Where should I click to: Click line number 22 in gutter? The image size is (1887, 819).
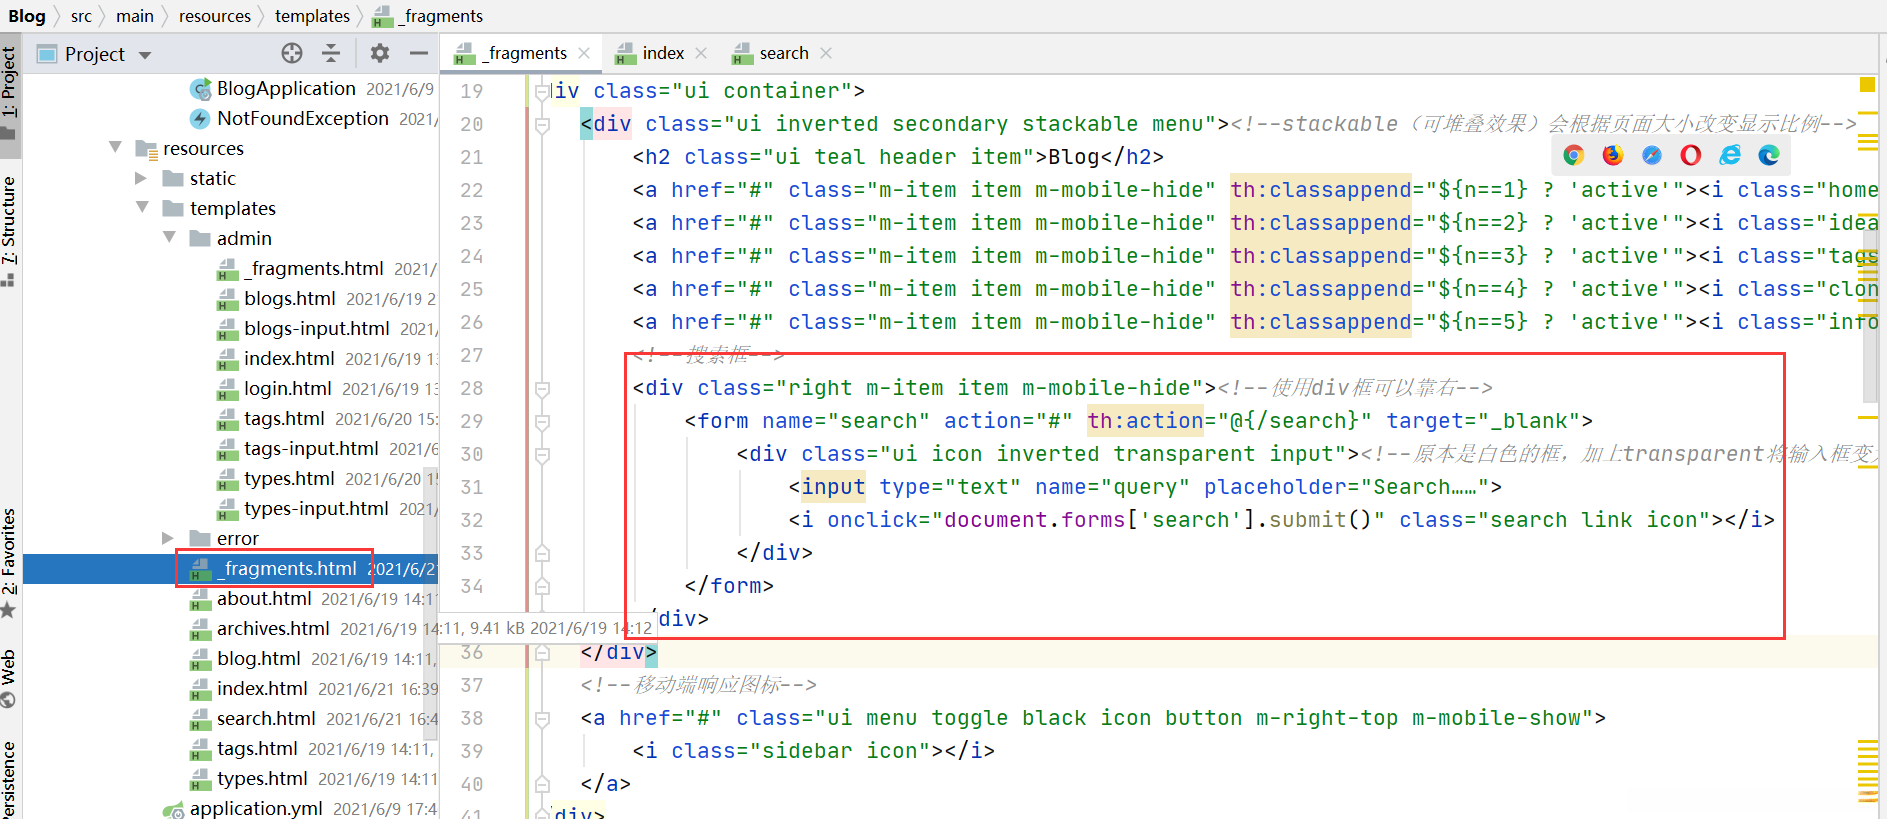pos(472,190)
